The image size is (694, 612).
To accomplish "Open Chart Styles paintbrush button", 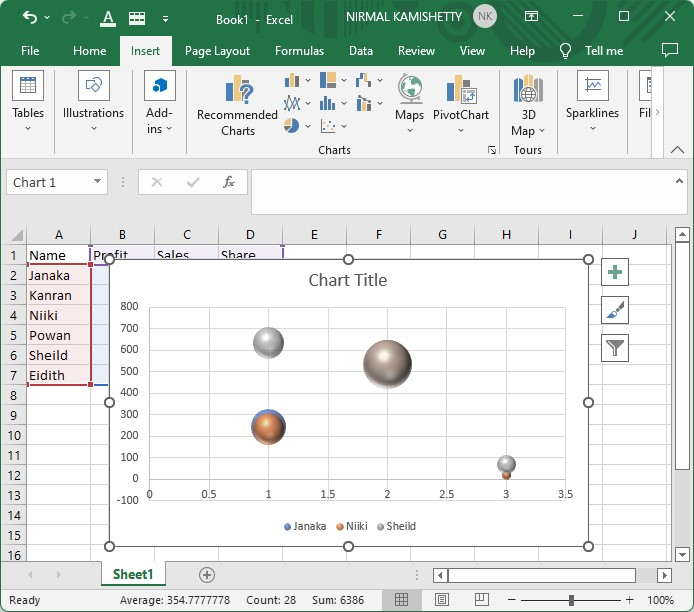I will [615, 310].
